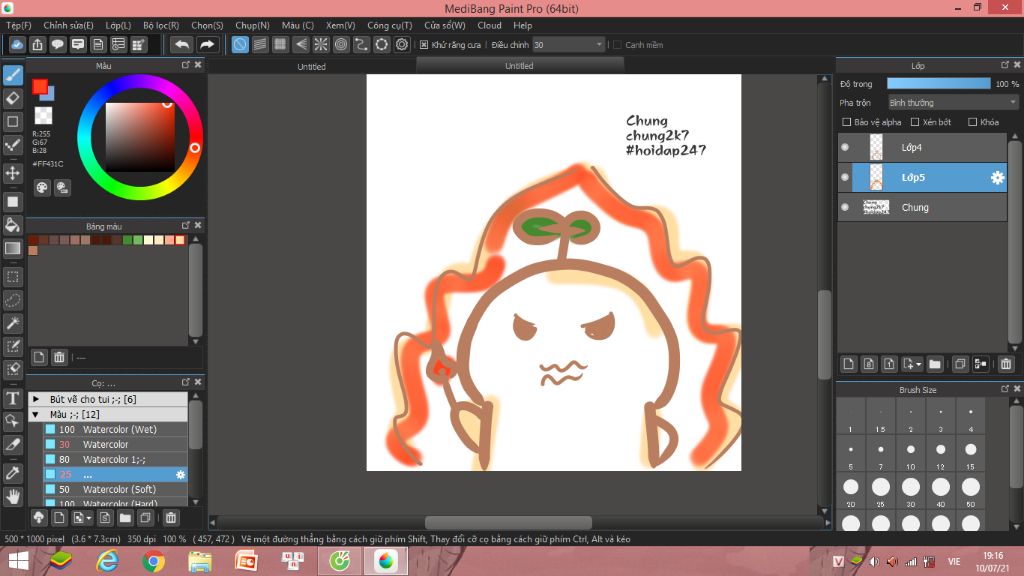The width and height of the screenshot is (1024, 576).
Task: Click the Độ trong opacity slider
Action: pyautogui.click(x=938, y=84)
